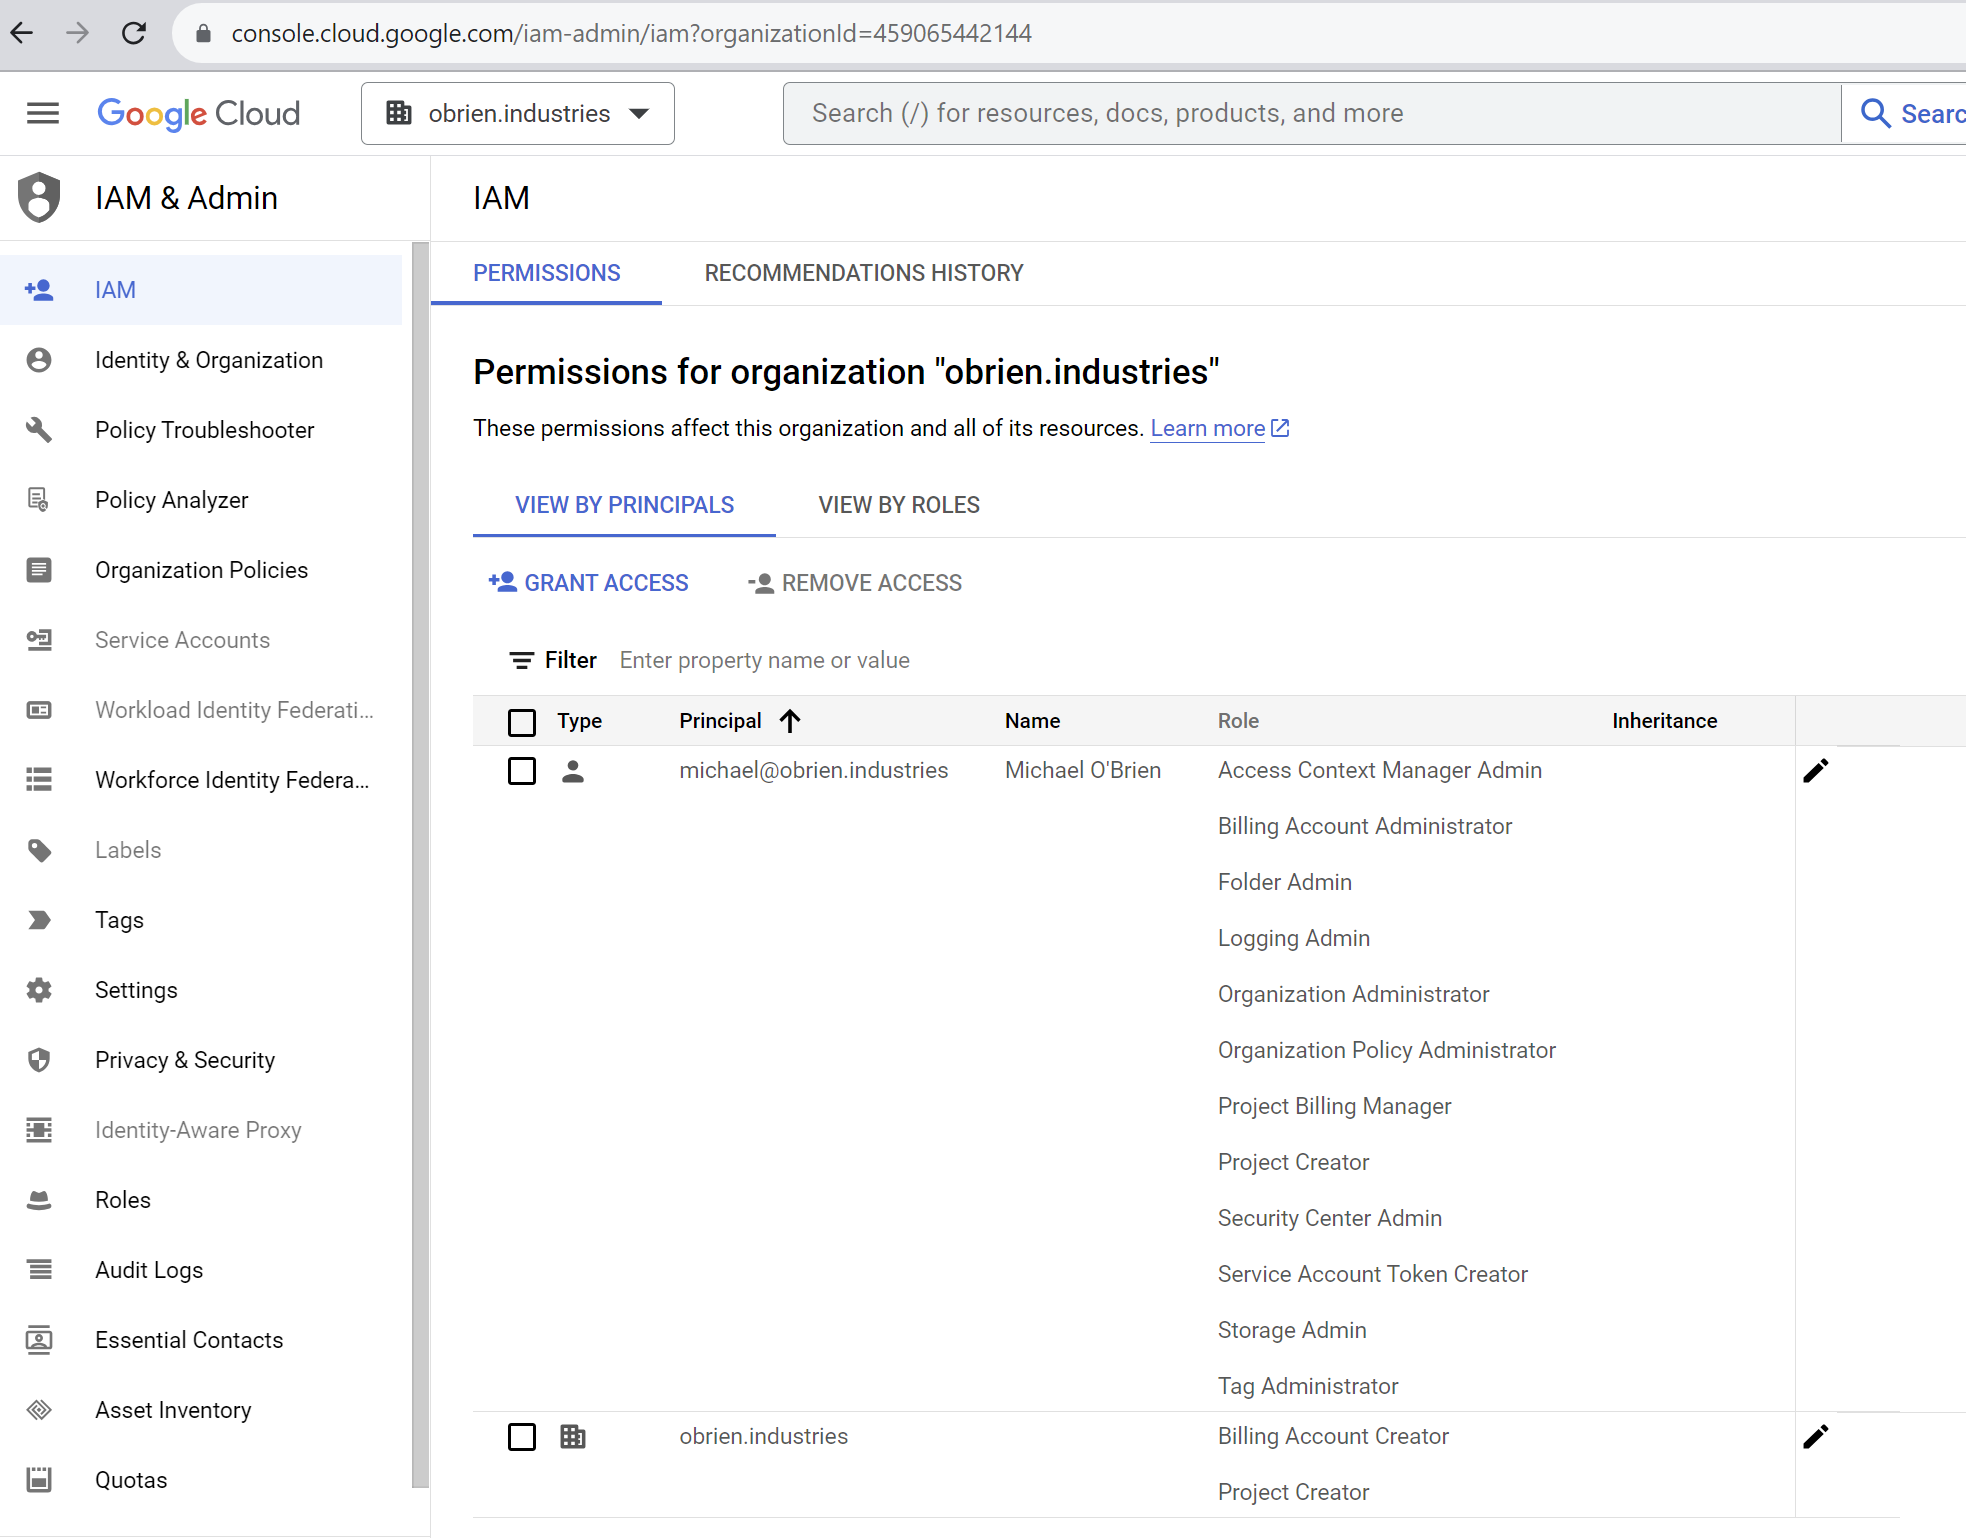Open the IAM section icon in sidebar
1966x1538 pixels.
(40, 290)
